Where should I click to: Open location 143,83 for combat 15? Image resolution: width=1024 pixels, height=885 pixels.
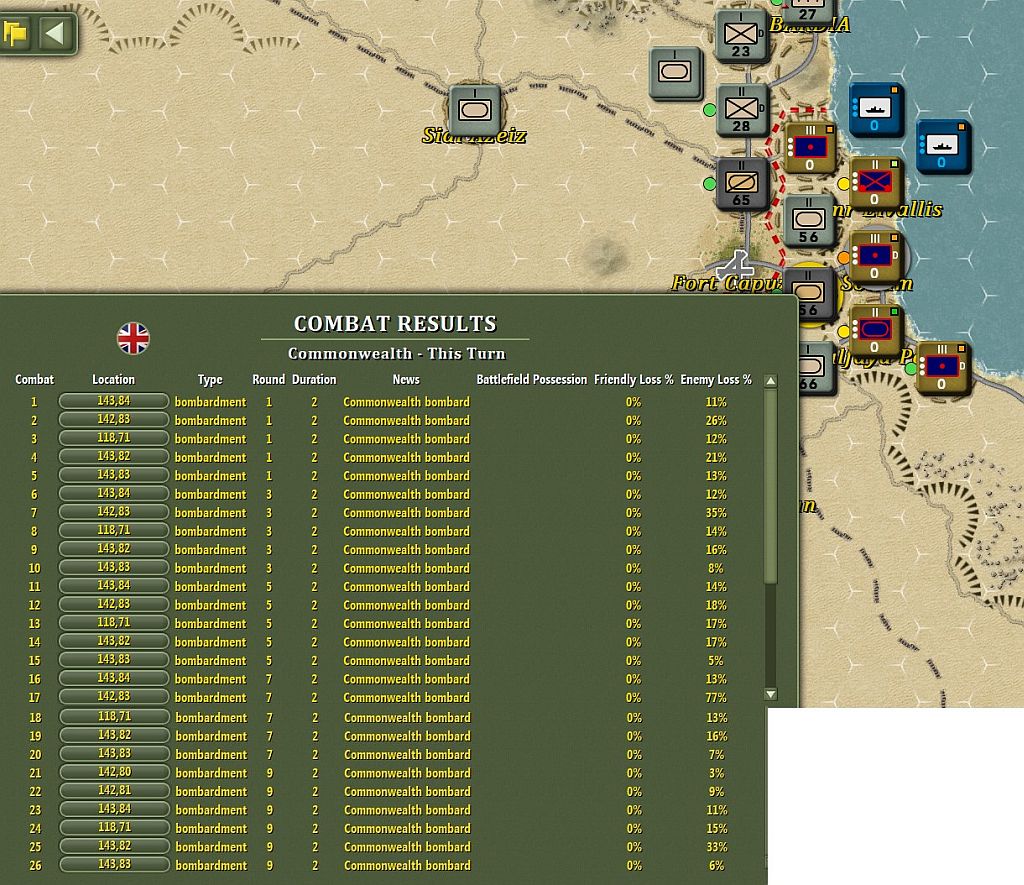114,659
